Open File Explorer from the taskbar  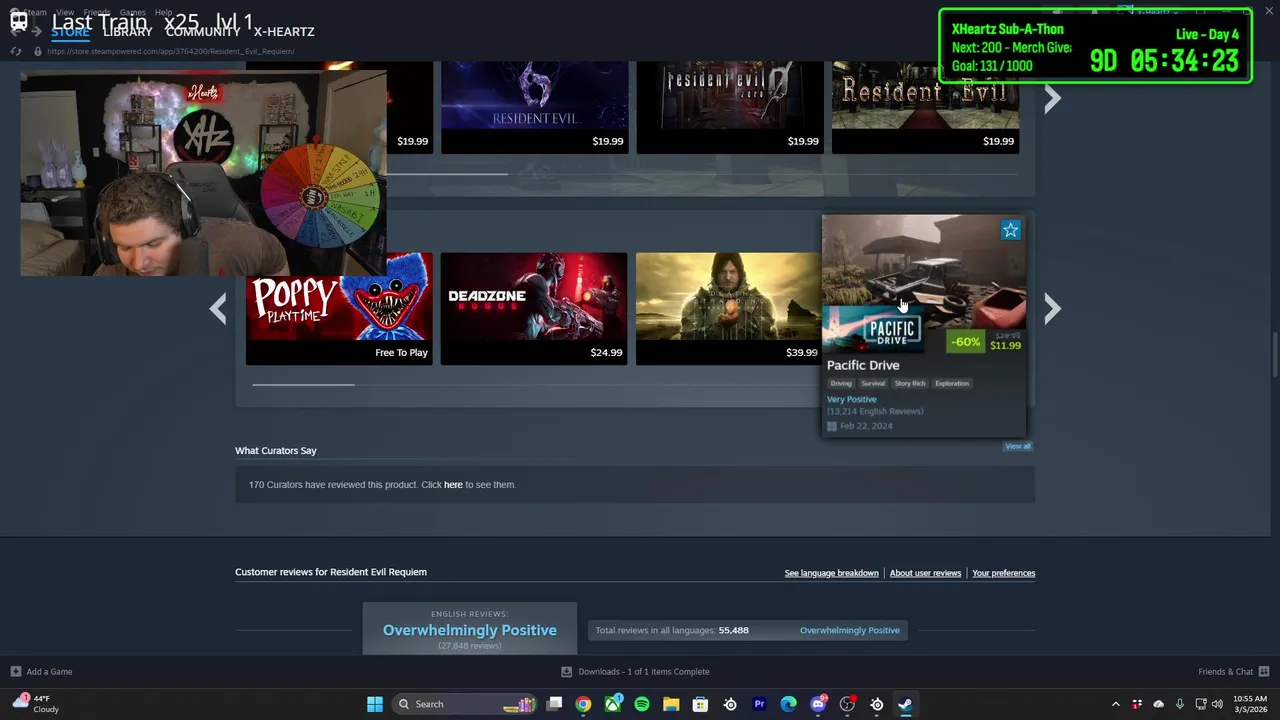pos(671,704)
